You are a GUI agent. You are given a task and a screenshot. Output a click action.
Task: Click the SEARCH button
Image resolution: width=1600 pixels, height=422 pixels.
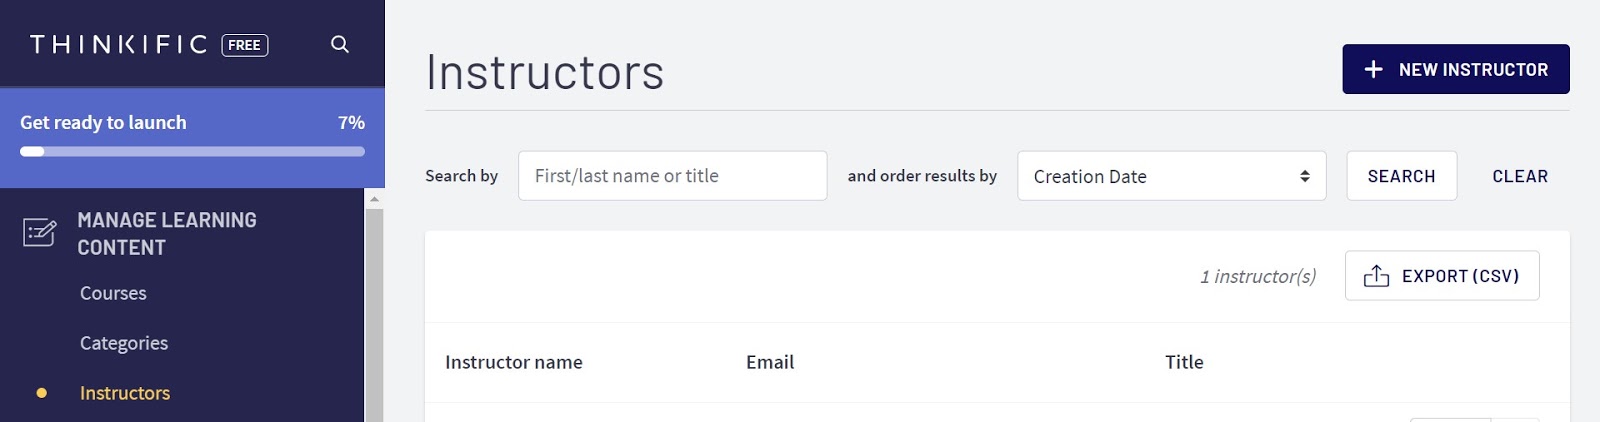pos(1401,176)
